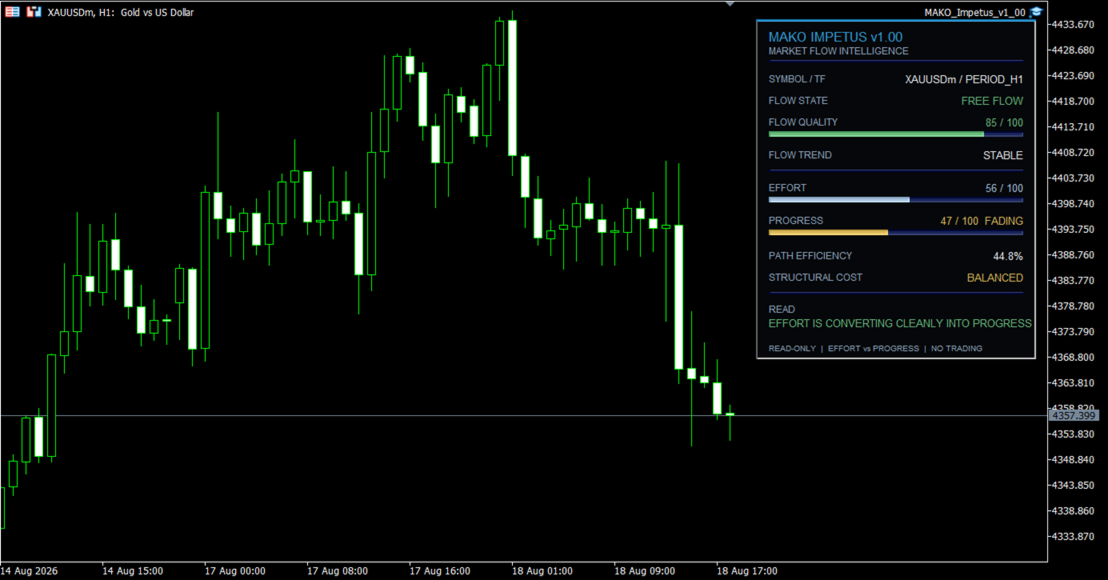
Task: Click the EFFORT IS CONVERTING CLEANLY INTO PROGRESS text
Action: (x=900, y=324)
